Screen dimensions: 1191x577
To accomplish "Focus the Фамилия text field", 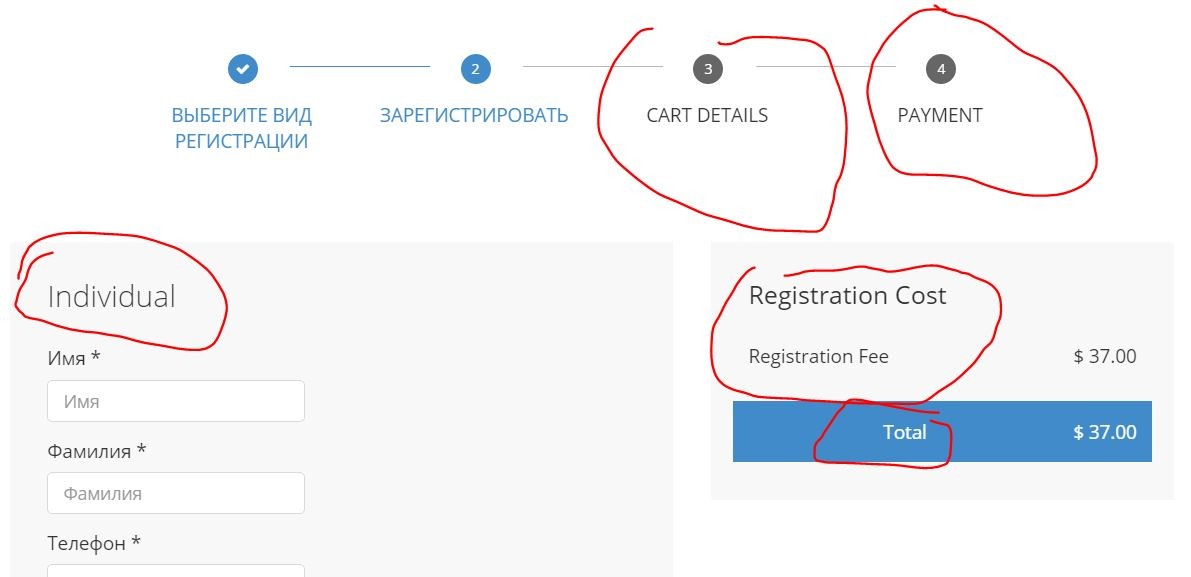I will pos(175,493).
